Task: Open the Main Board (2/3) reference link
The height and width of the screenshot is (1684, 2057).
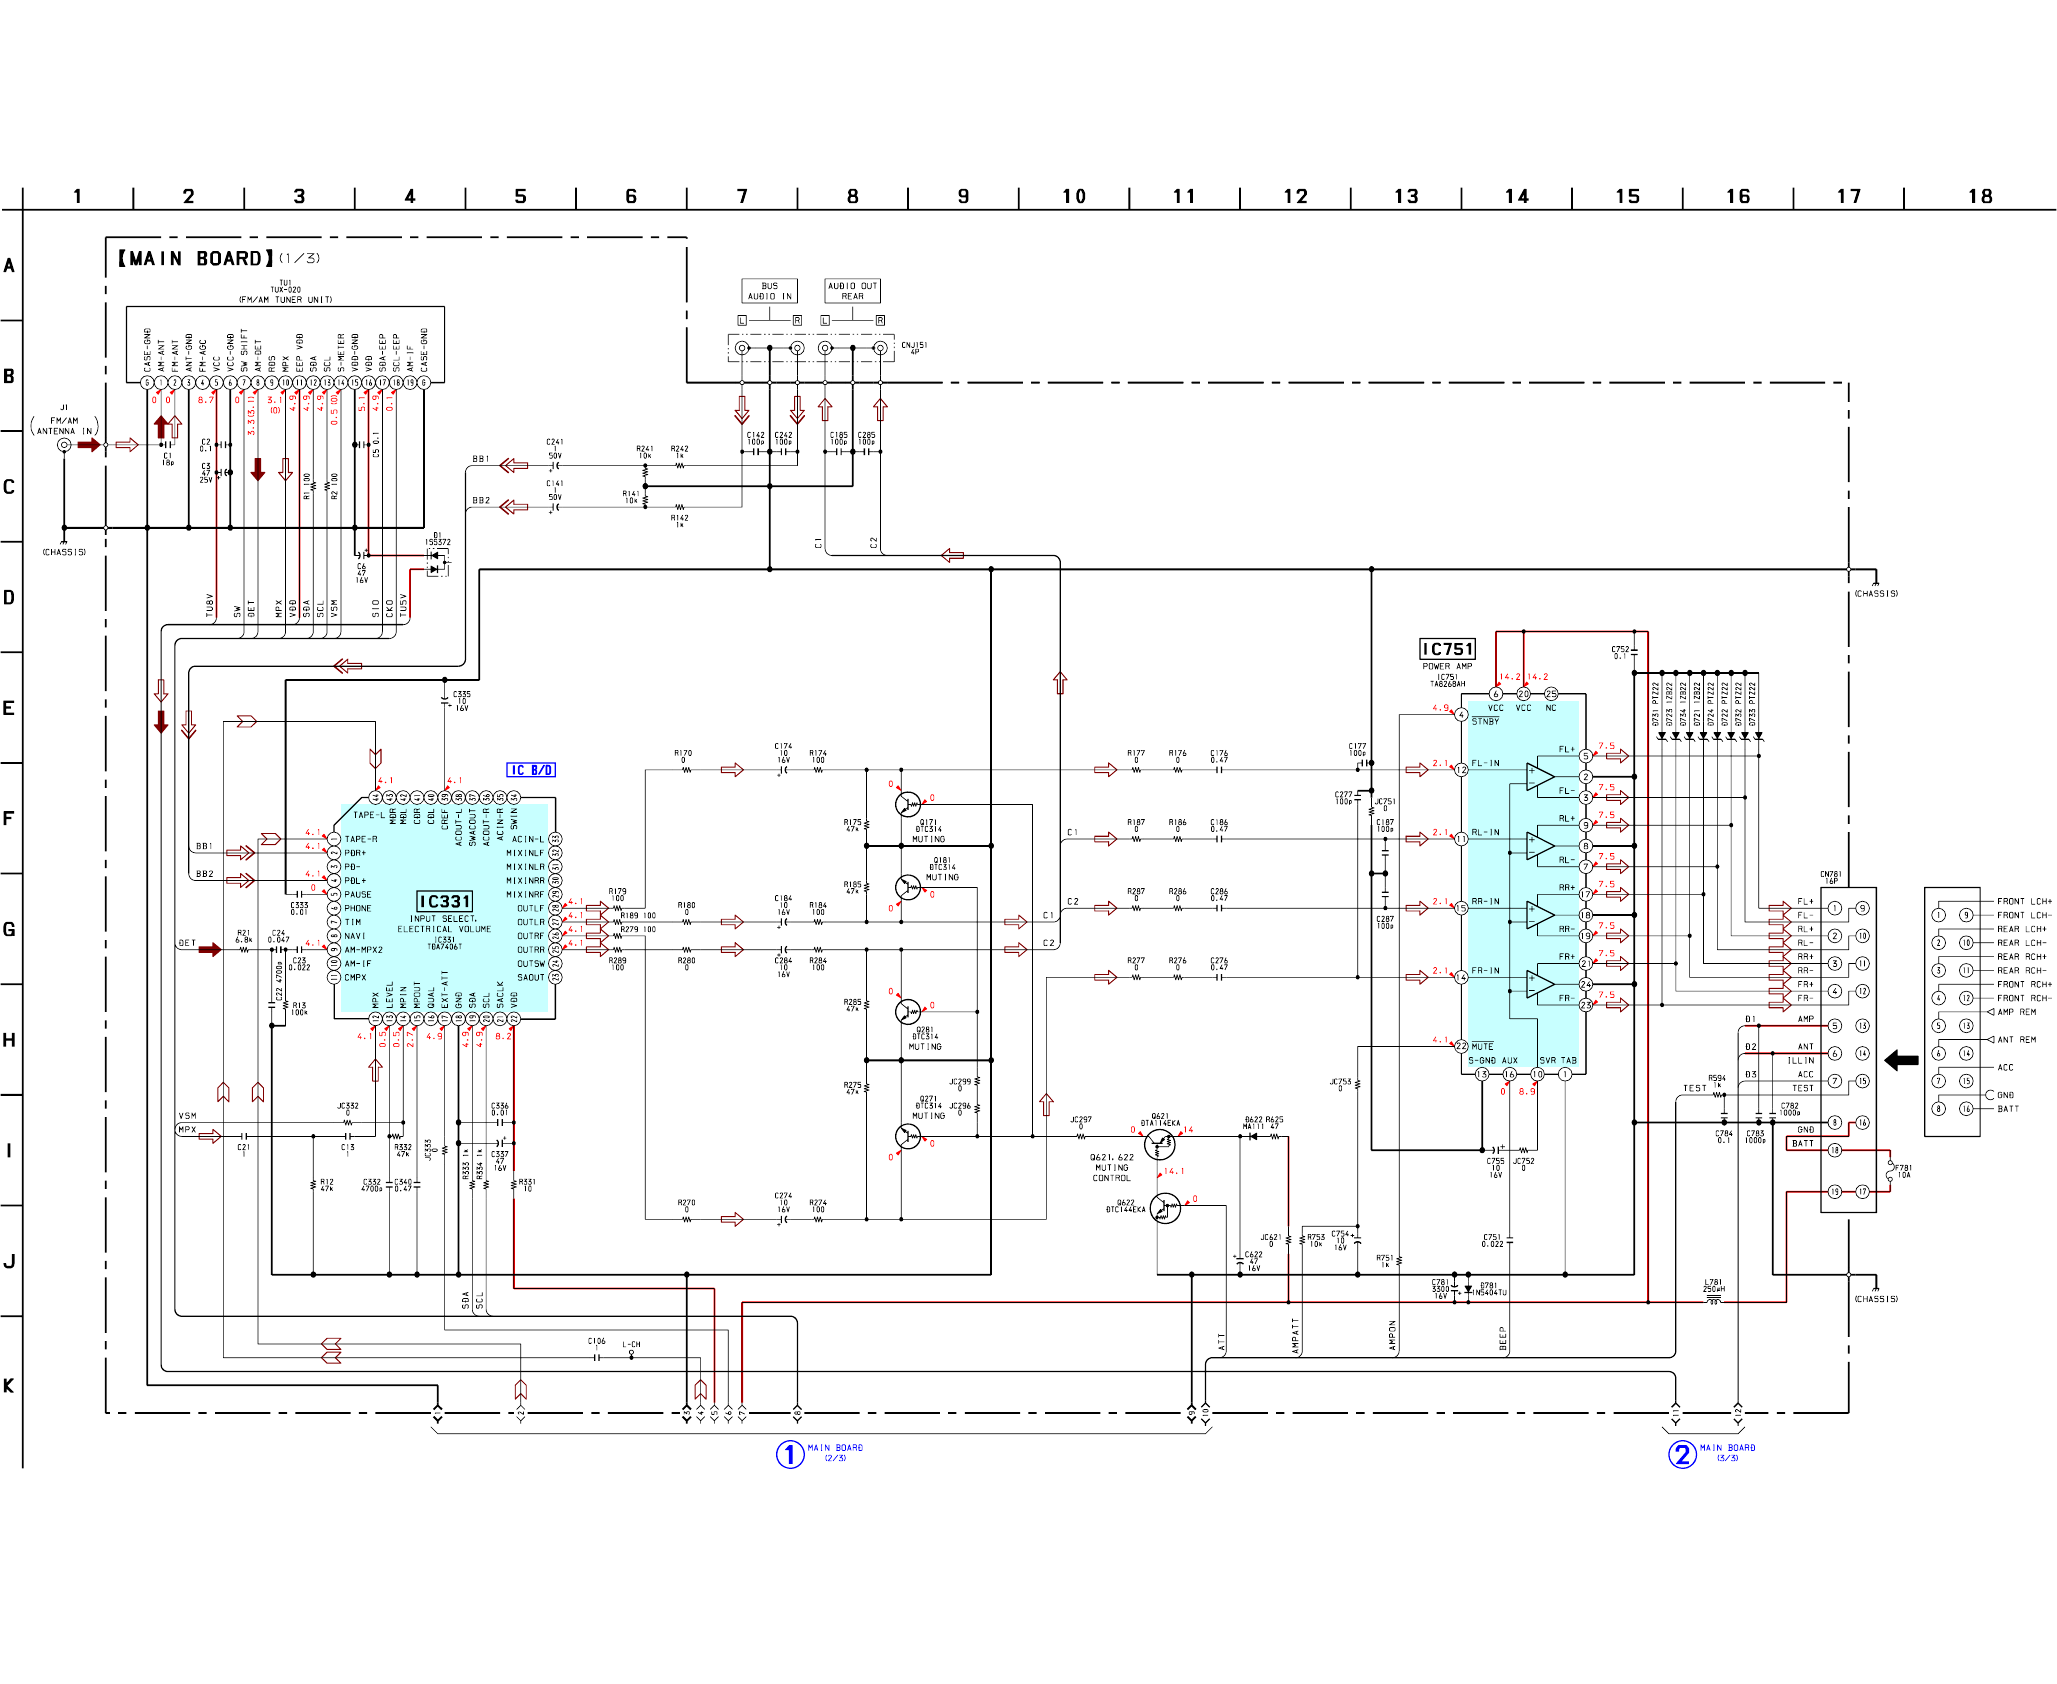Action: [x=821, y=1453]
